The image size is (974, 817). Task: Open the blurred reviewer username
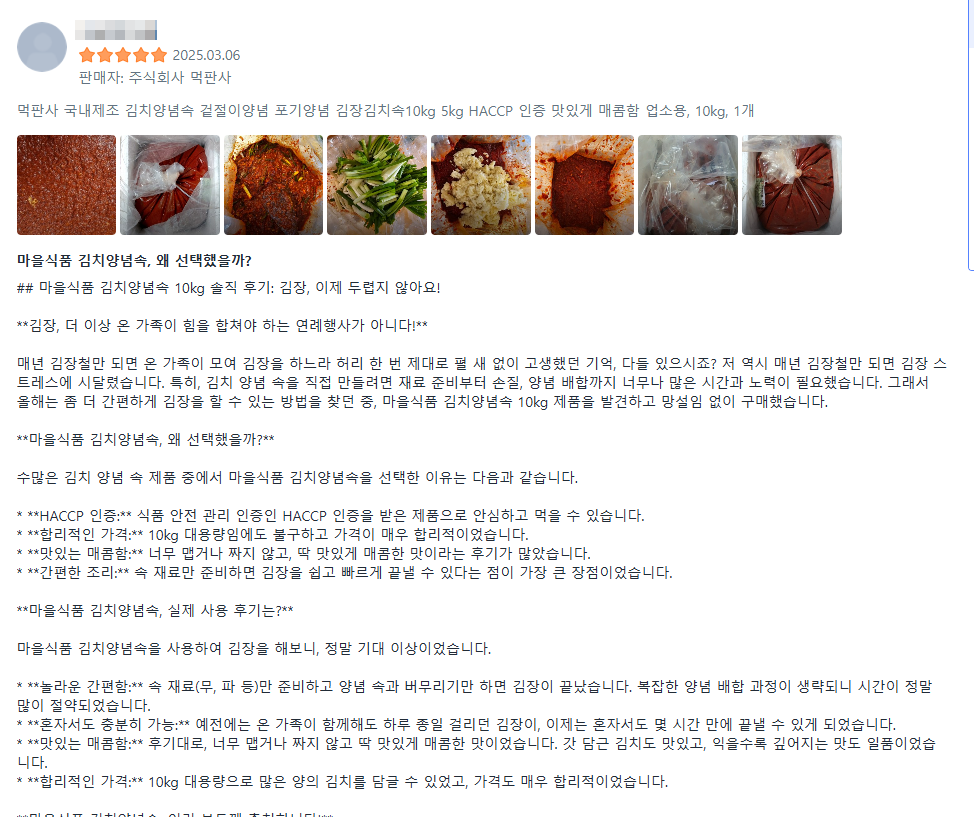116,30
